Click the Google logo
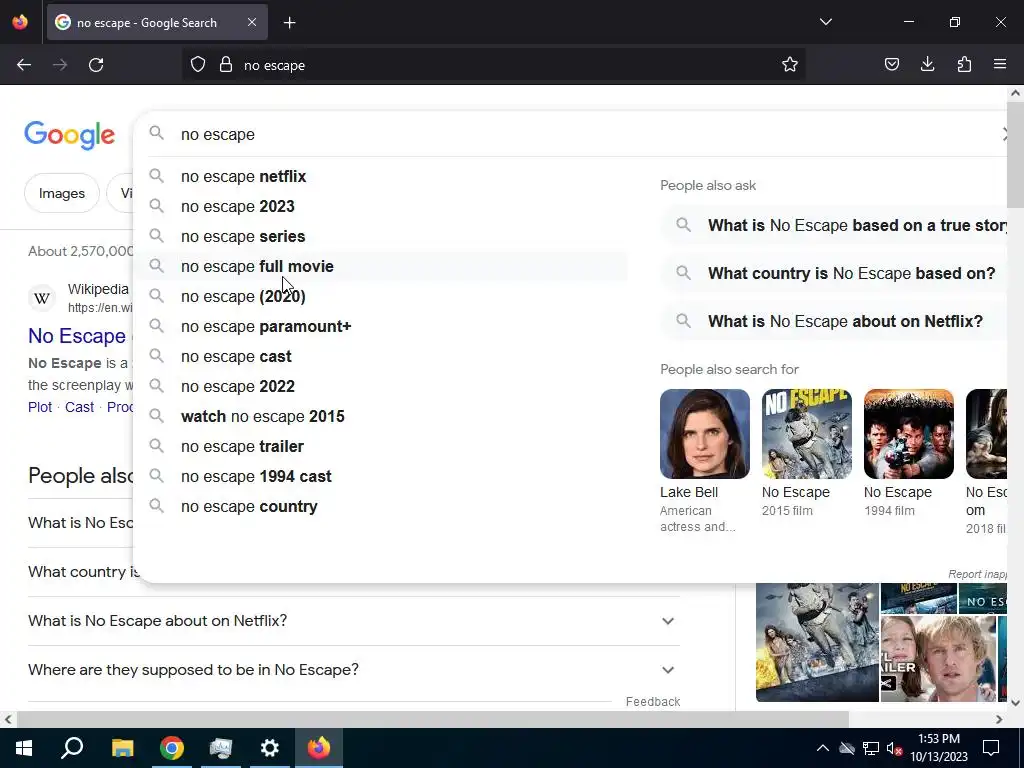 pyautogui.click(x=70, y=135)
